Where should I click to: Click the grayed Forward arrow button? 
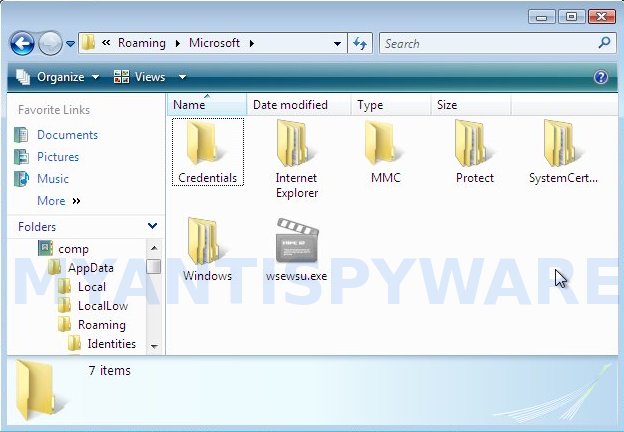[x=50, y=43]
